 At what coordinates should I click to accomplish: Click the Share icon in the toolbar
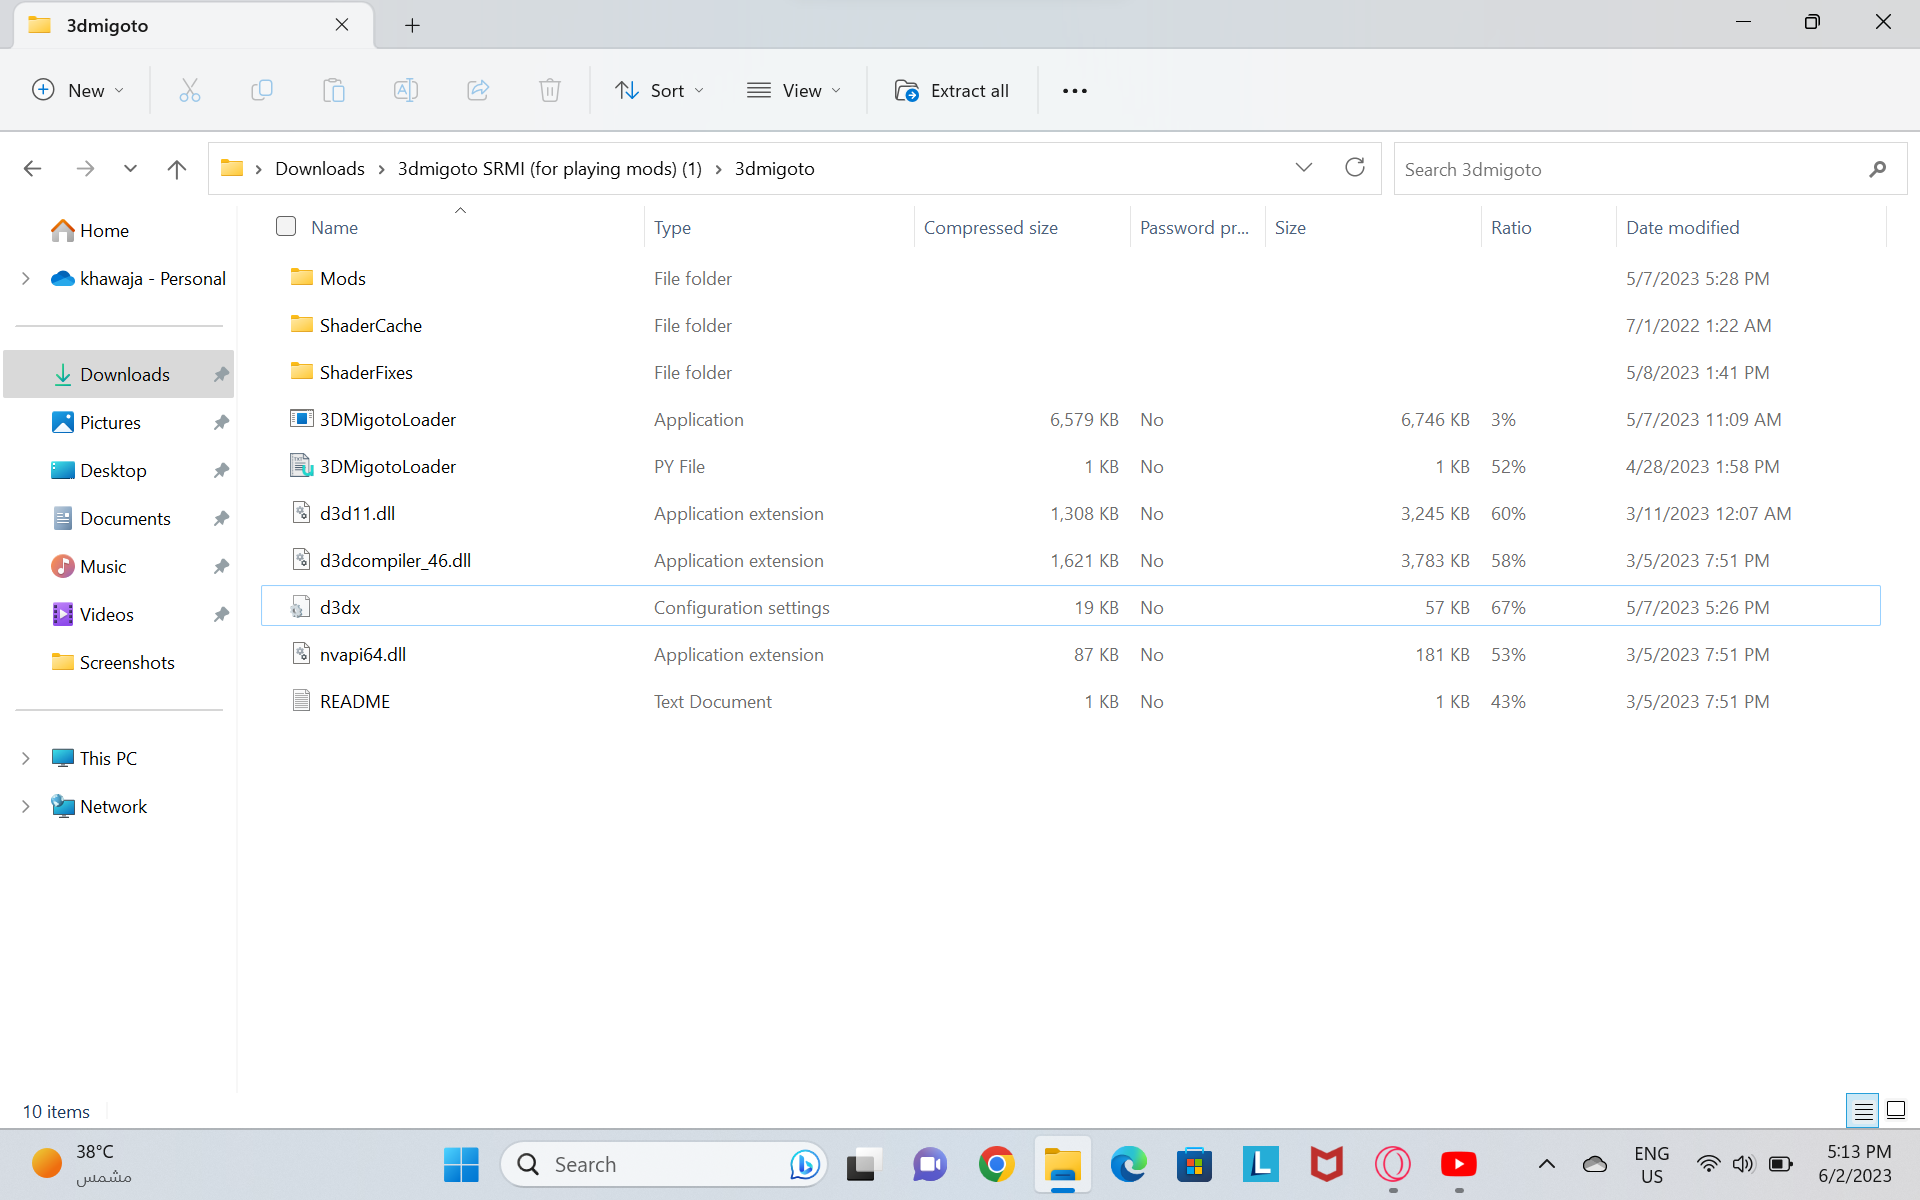click(477, 90)
